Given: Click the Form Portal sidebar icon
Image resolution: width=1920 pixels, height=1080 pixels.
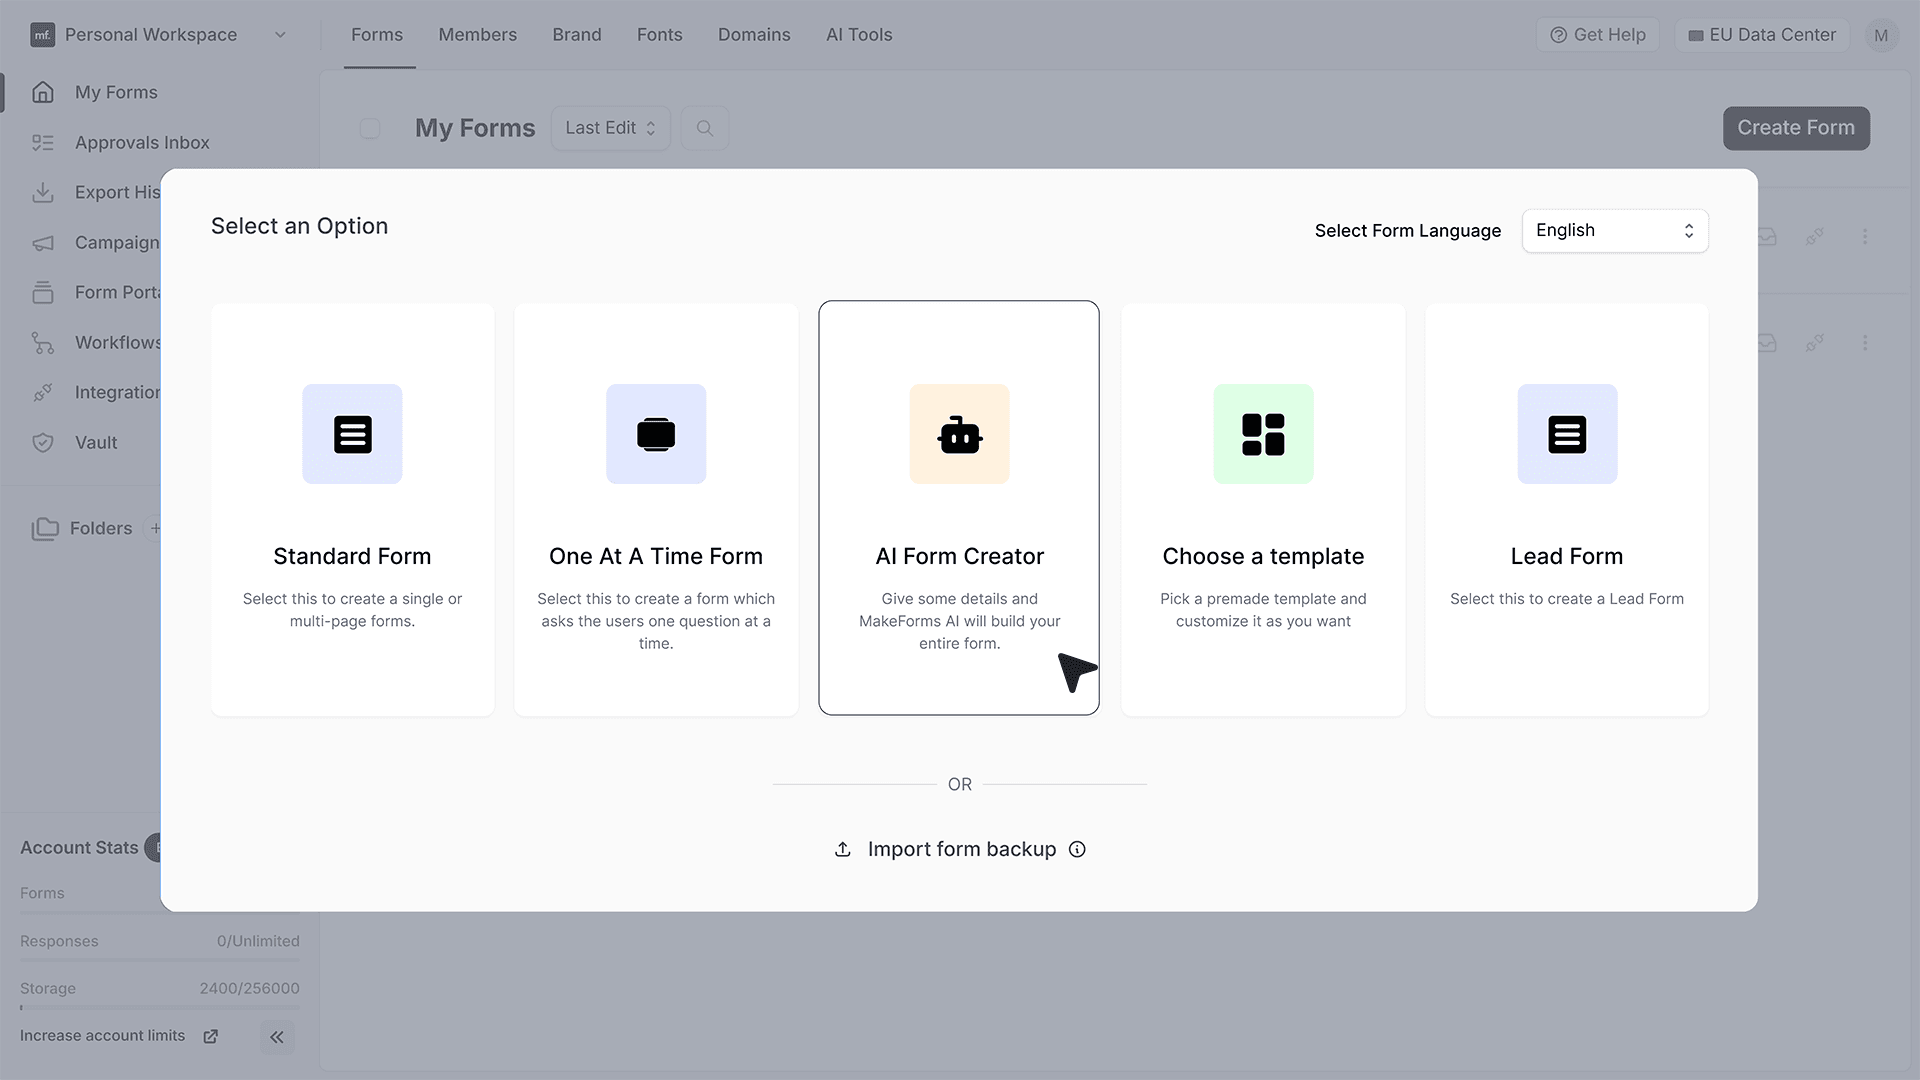Looking at the screenshot, I should (43, 292).
